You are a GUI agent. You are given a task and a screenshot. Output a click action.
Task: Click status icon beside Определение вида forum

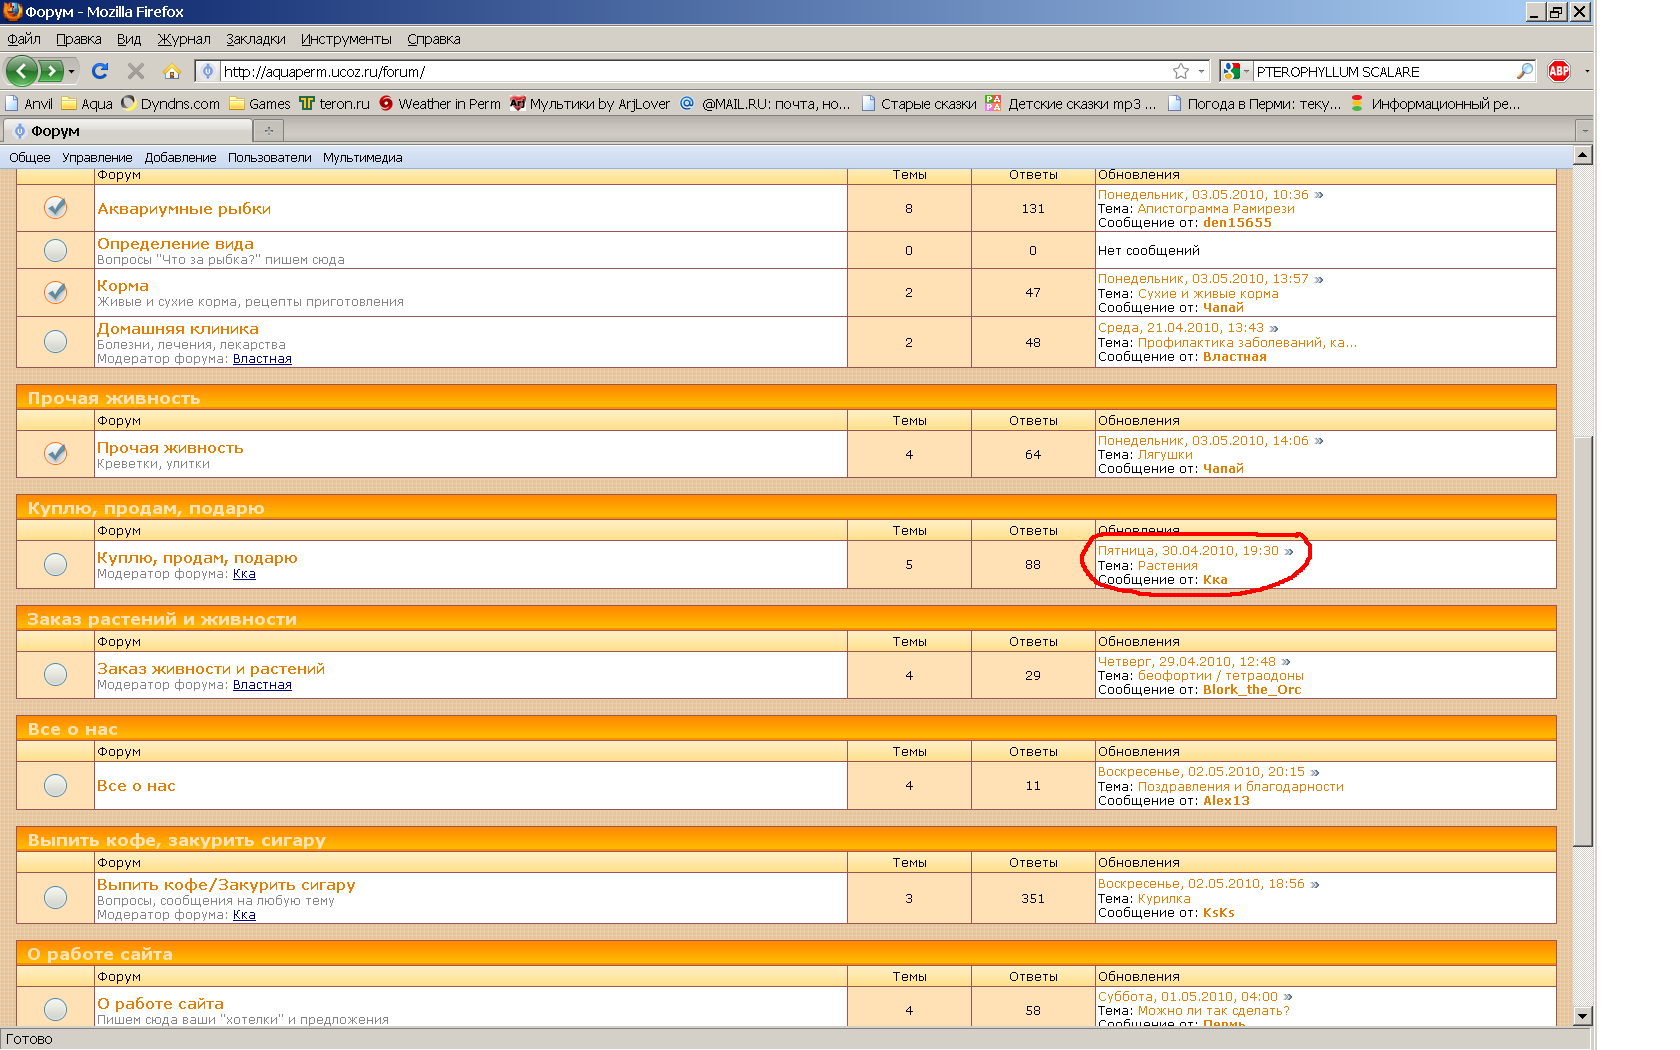tap(56, 250)
